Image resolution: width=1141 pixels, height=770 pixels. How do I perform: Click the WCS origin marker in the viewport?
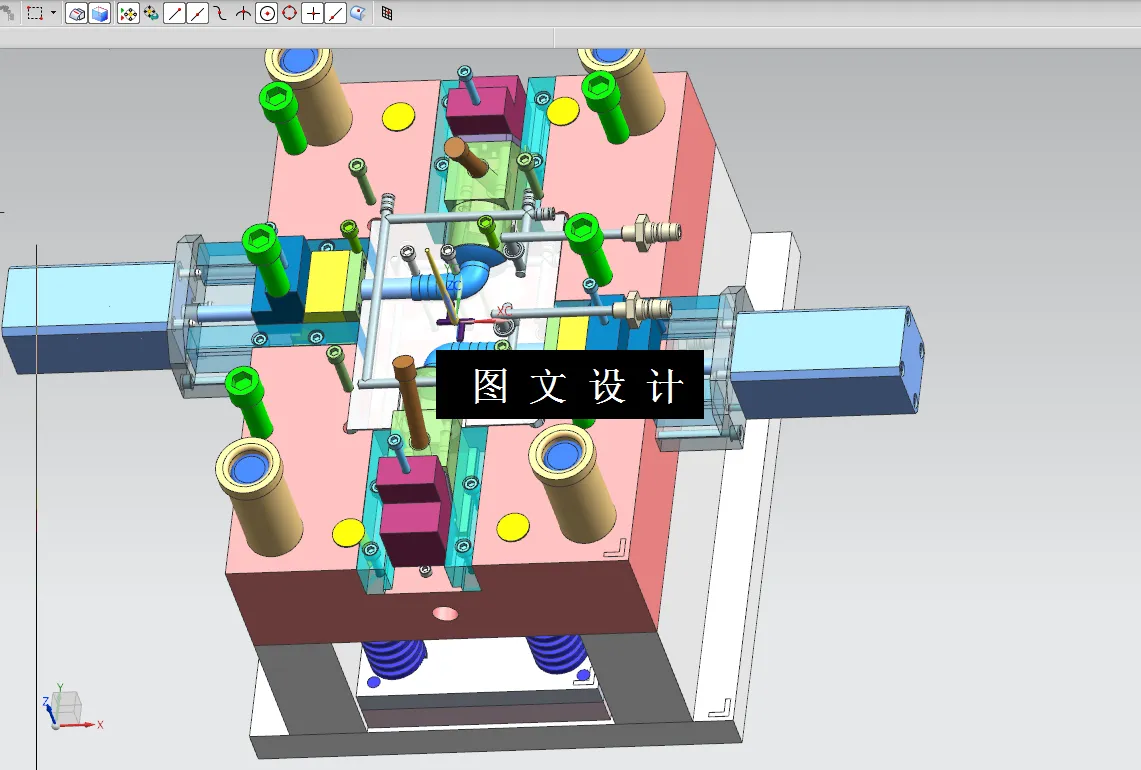[457, 320]
